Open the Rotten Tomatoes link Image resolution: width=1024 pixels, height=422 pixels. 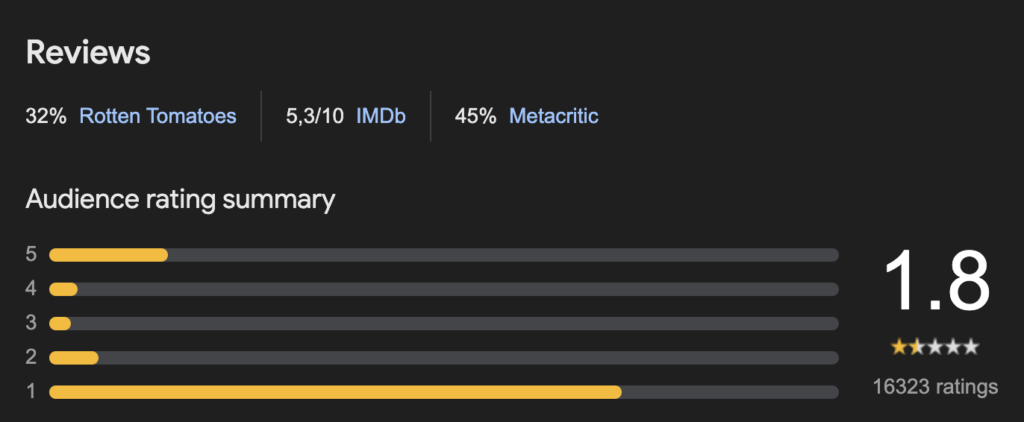click(157, 116)
